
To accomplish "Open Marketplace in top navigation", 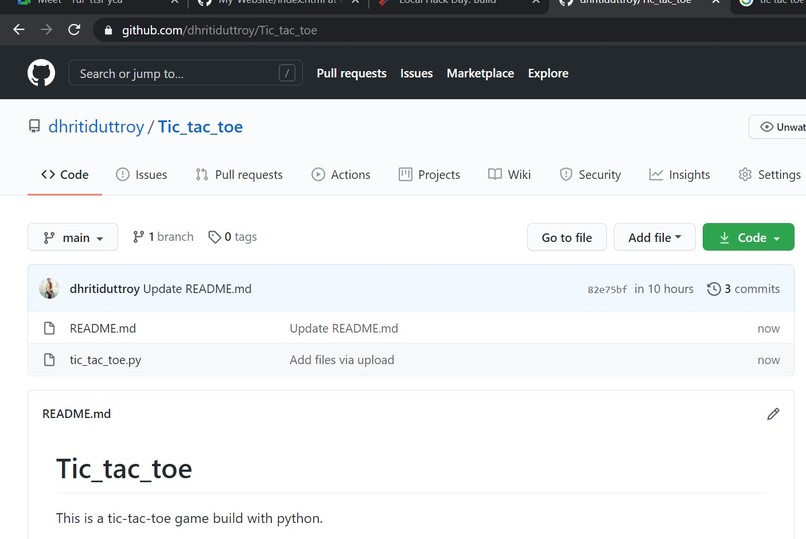I will click(480, 73).
